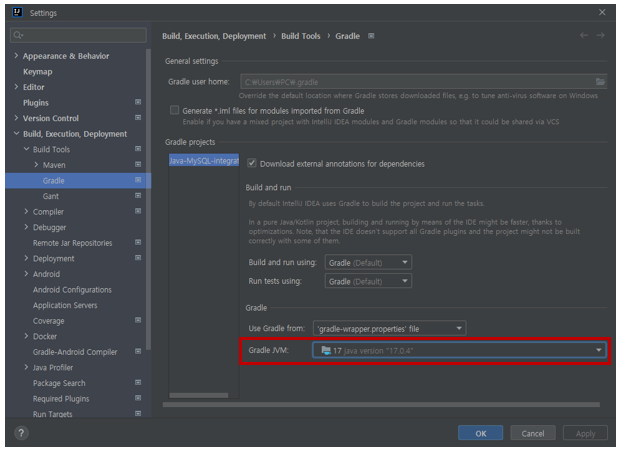The image size is (620, 452).
Task: Click project icon beside Gradle tree row
Action: 138,180
